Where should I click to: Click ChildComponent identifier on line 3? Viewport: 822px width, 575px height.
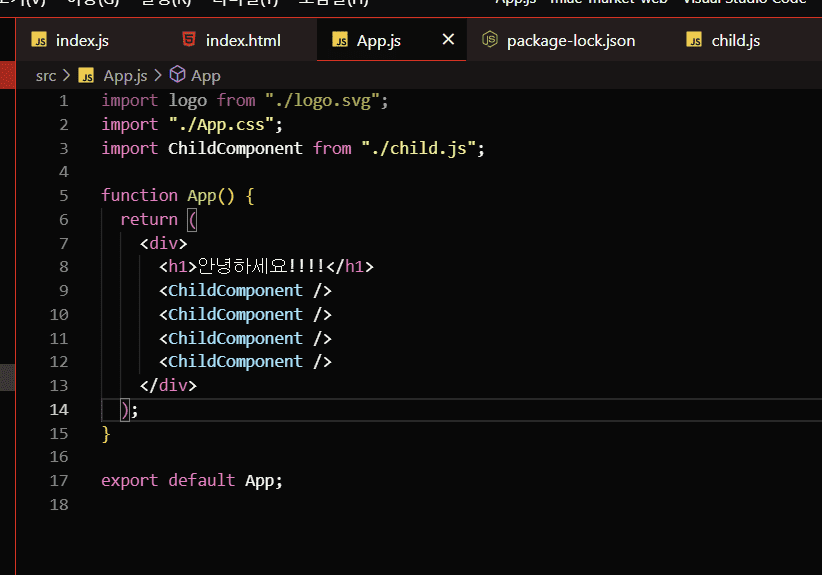click(235, 148)
